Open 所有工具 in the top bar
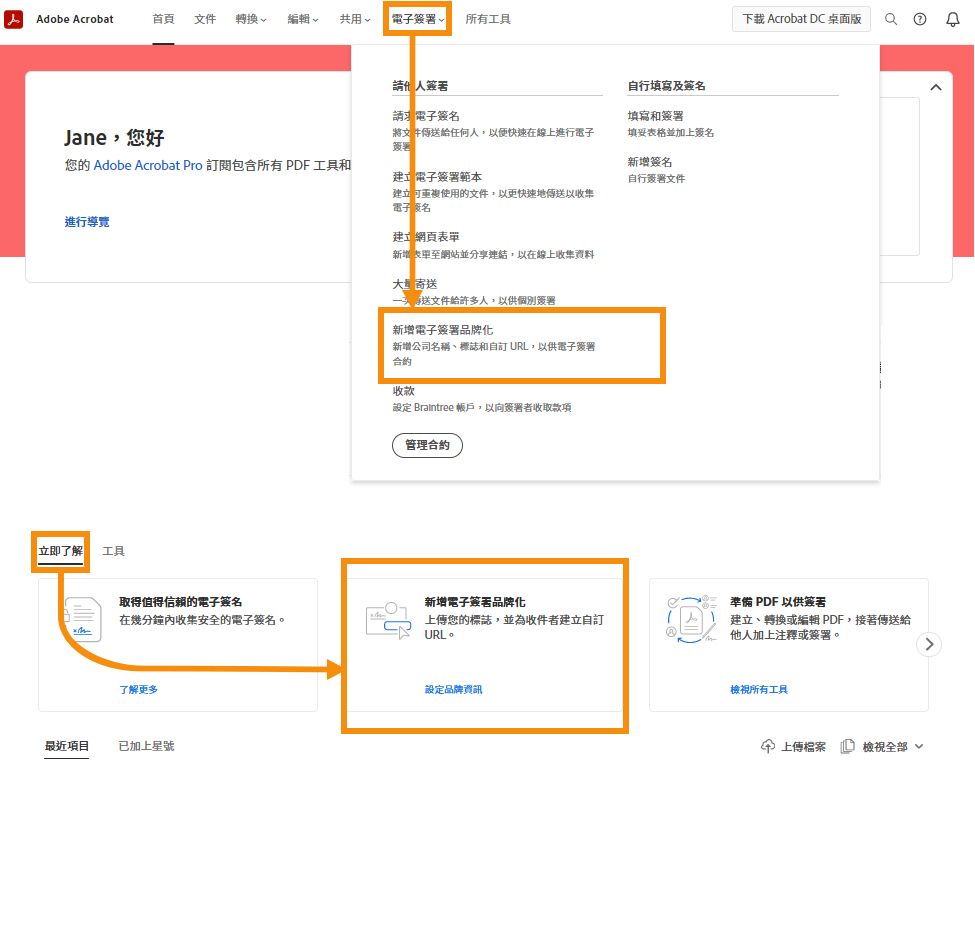The height and width of the screenshot is (952, 975). pyautogui.click(x=488, y=19)
